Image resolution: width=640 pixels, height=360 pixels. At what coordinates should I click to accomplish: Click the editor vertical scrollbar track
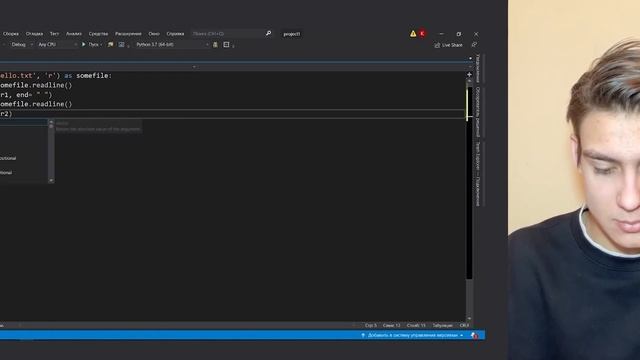[469, 200]
